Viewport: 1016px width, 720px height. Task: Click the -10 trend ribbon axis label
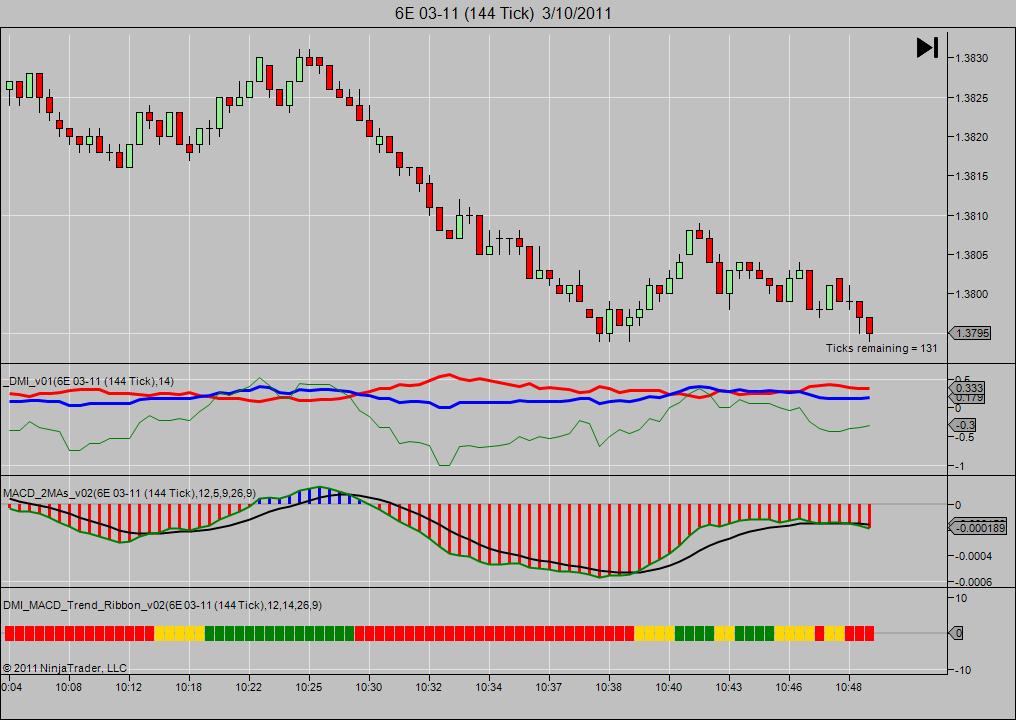pyautogui.click(x=962, y=669)
